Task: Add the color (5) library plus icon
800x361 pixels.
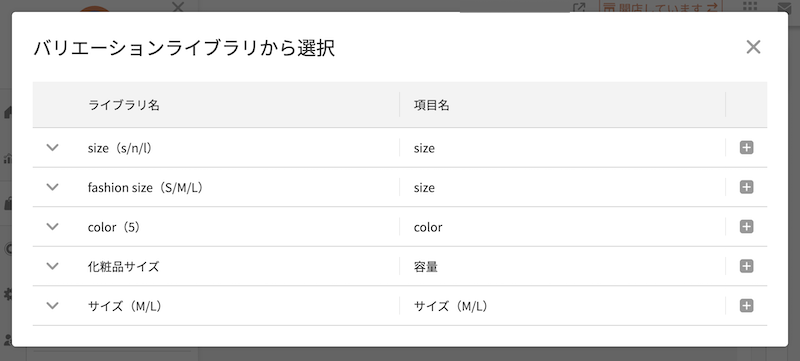Action: pyautogui.click(x=746, y=227)
